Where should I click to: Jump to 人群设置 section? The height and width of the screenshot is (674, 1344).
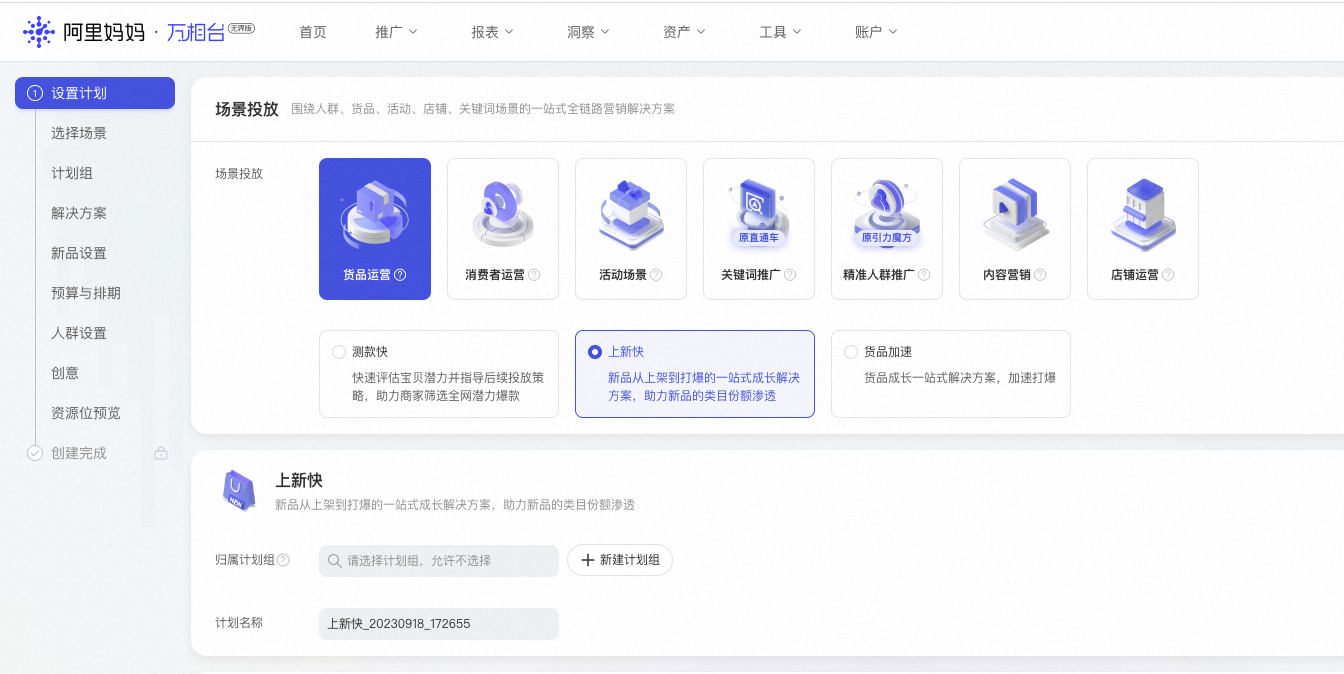(x=79, y=333)
